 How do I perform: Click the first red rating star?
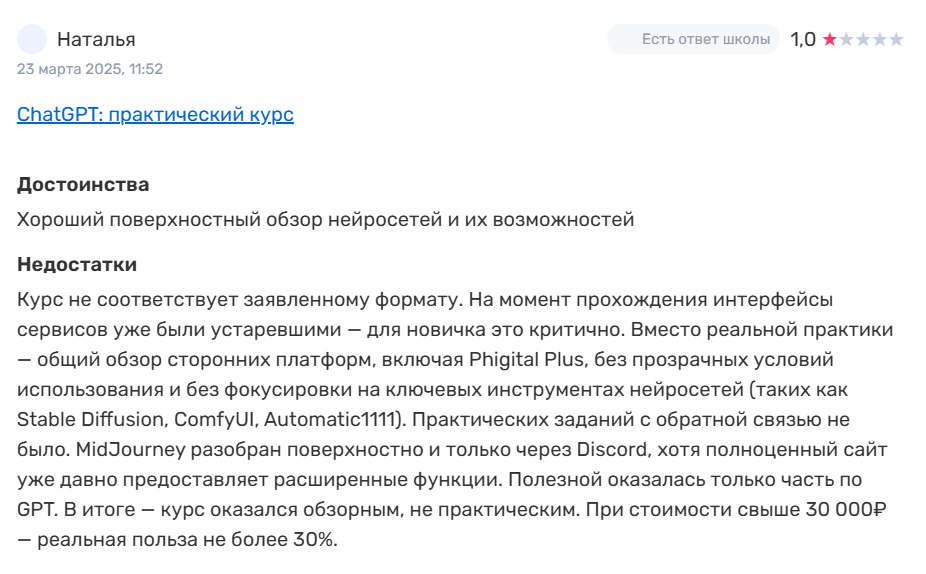pos(829,40)
